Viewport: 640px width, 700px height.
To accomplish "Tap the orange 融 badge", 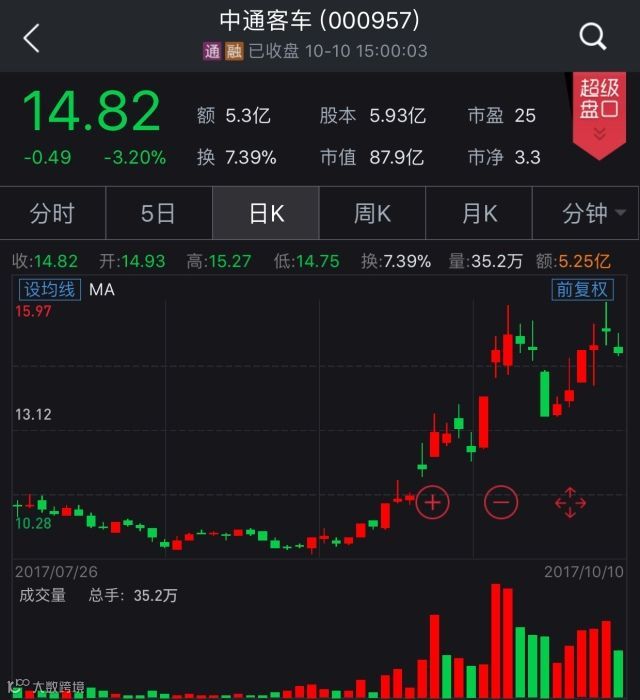I will coord(234,51).
